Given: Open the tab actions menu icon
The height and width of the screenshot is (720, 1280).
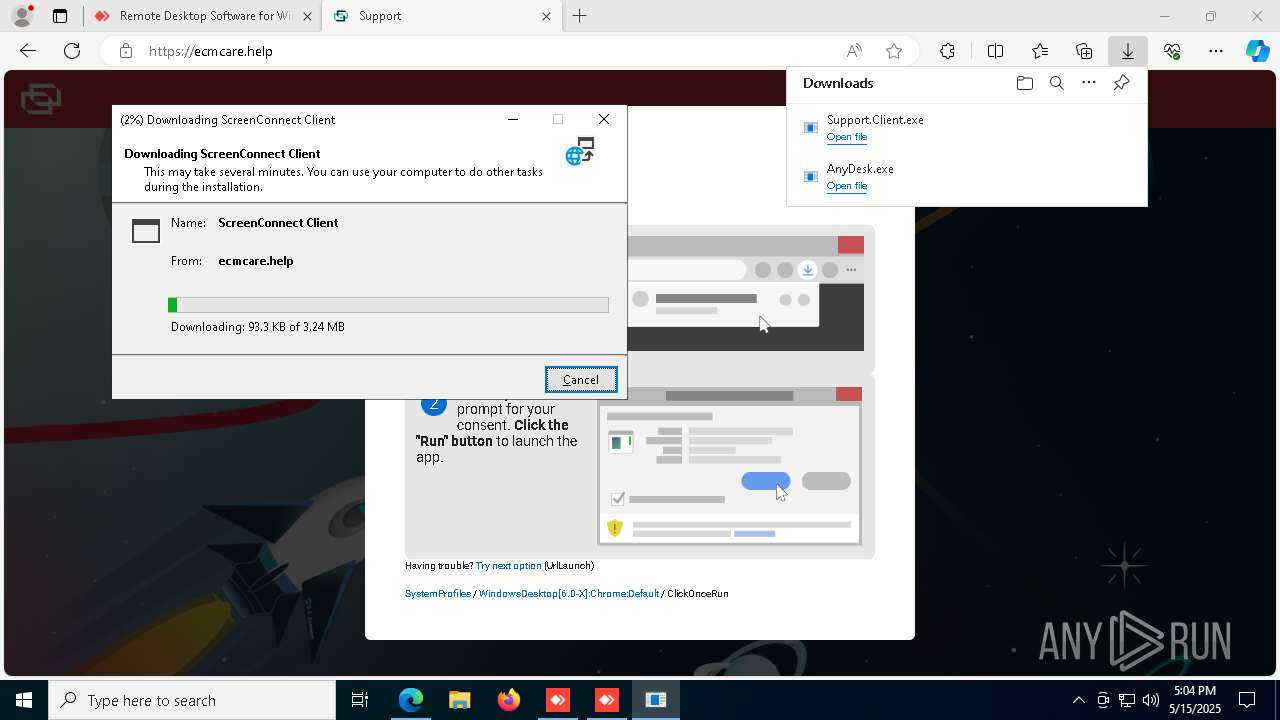Looking at the screenshot, I should pyautogui.click(x=60, y=16).
